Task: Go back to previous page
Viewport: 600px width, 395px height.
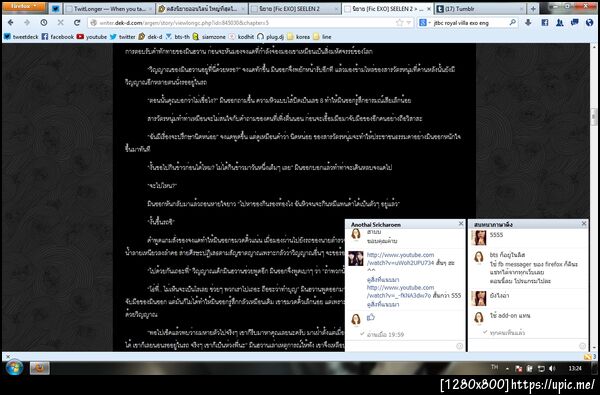Action: [x=11, y=23]
